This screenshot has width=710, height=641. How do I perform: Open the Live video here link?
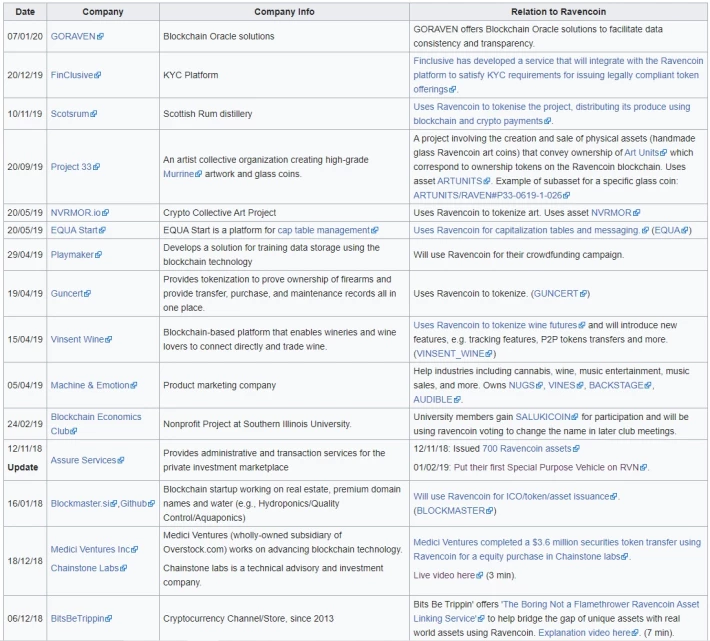click(x=448, y=575)
